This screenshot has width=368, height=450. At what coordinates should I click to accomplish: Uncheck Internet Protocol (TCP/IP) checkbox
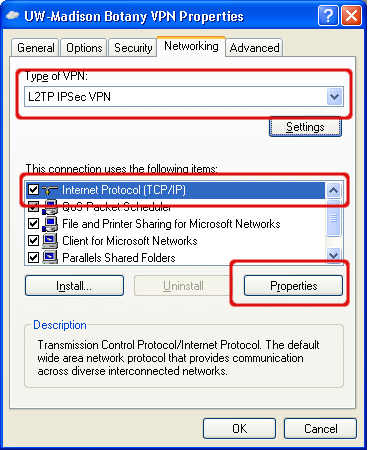point(33,190)
